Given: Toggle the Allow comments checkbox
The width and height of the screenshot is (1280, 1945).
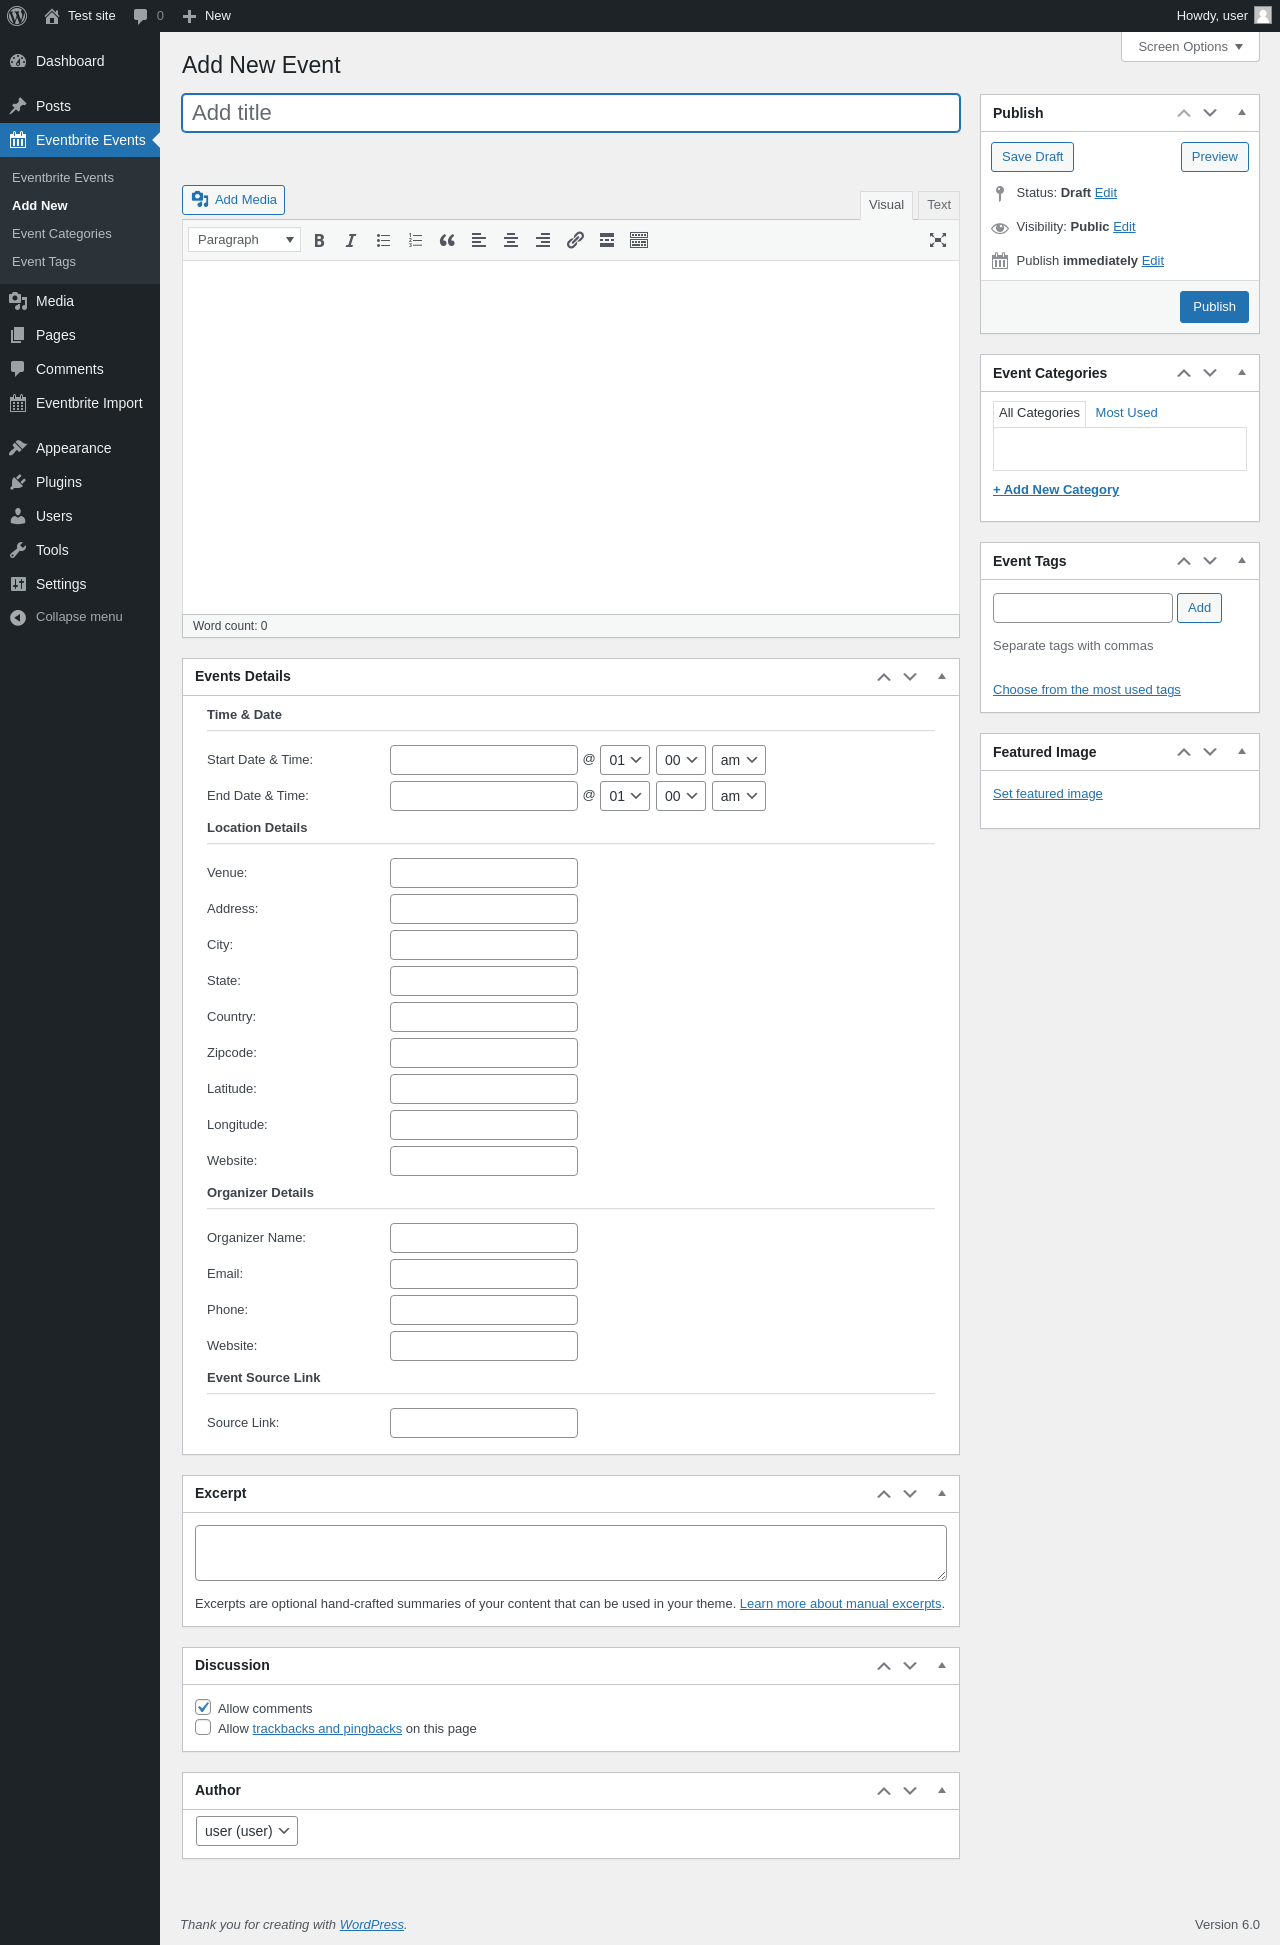Looking at the screenshot, I should (203, 1707).
